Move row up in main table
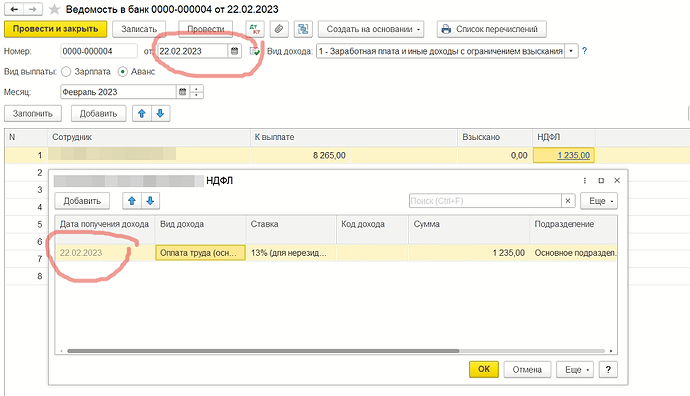690x396 pixels. (142, 114)
